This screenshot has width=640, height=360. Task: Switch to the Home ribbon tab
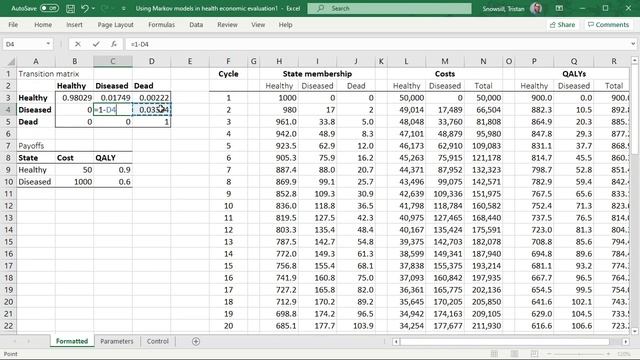click(x=43, y=24)
